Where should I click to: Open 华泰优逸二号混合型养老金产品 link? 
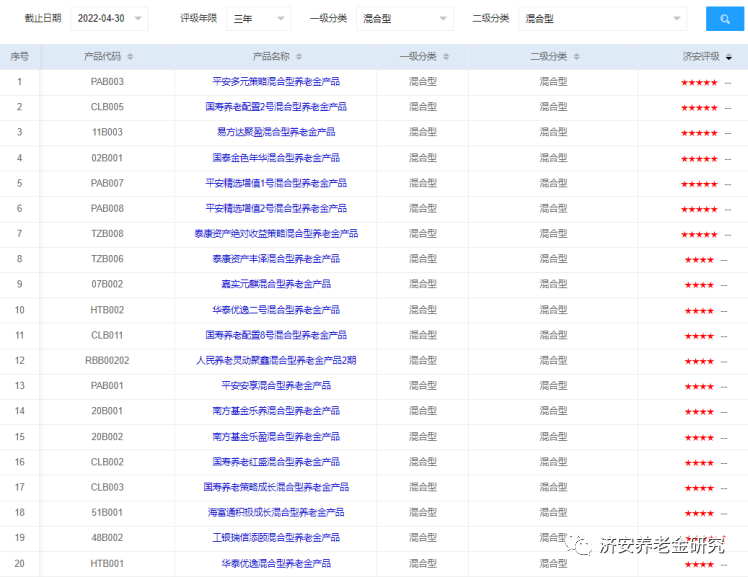coord(276,310)
